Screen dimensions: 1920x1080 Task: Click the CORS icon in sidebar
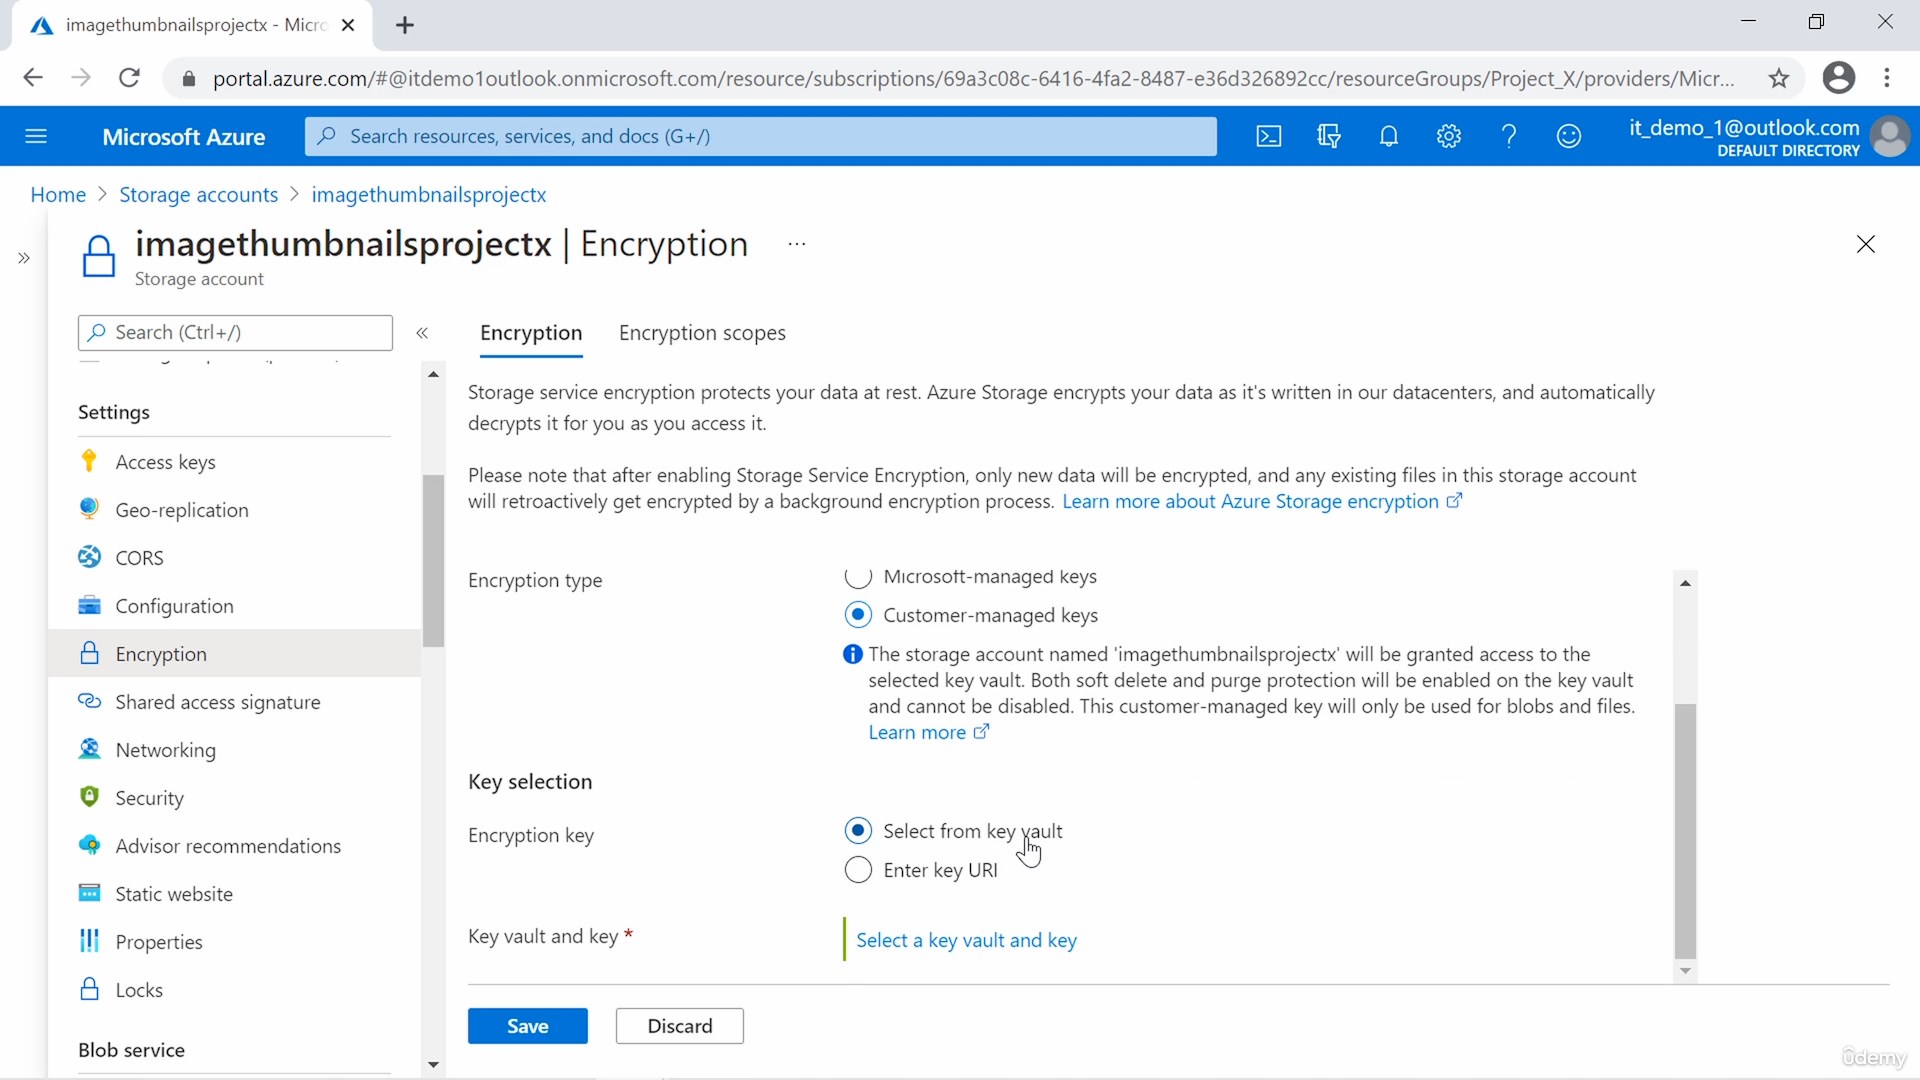[x=89, y=557]
